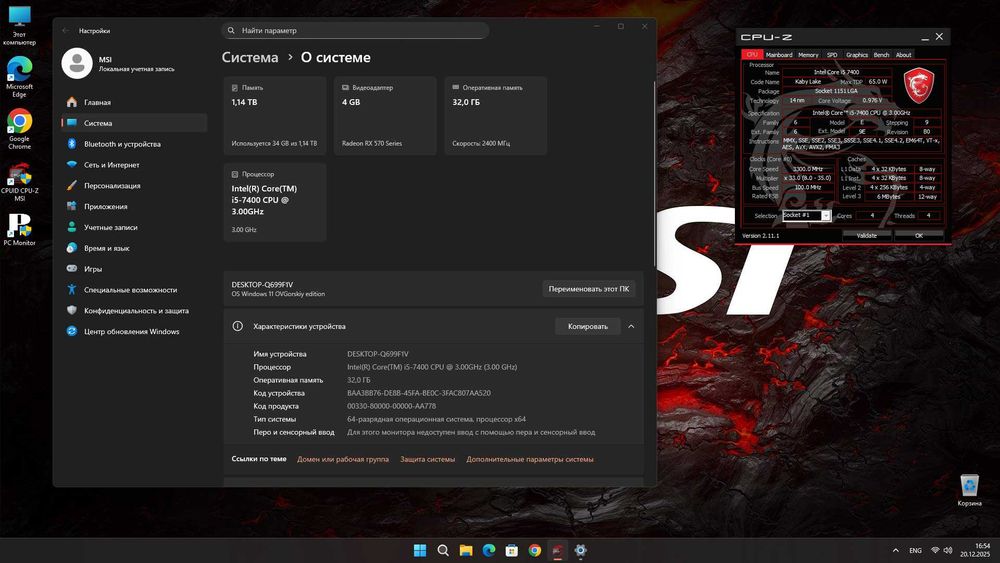Image resolution: width=1000 pixels, height=563 pixels.
Task: Open CPUID CPU-Z MSI desktop shortcut
Action: click(19, 182)
